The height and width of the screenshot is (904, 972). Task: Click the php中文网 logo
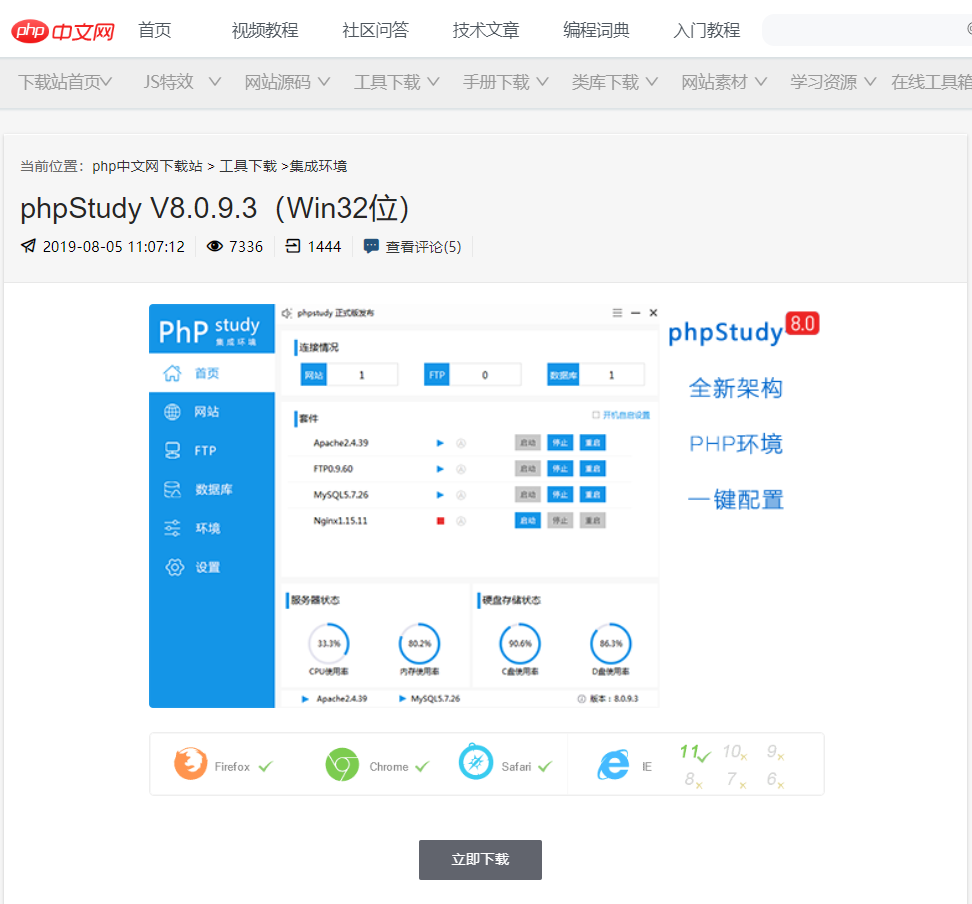click(x=62, y=30)
